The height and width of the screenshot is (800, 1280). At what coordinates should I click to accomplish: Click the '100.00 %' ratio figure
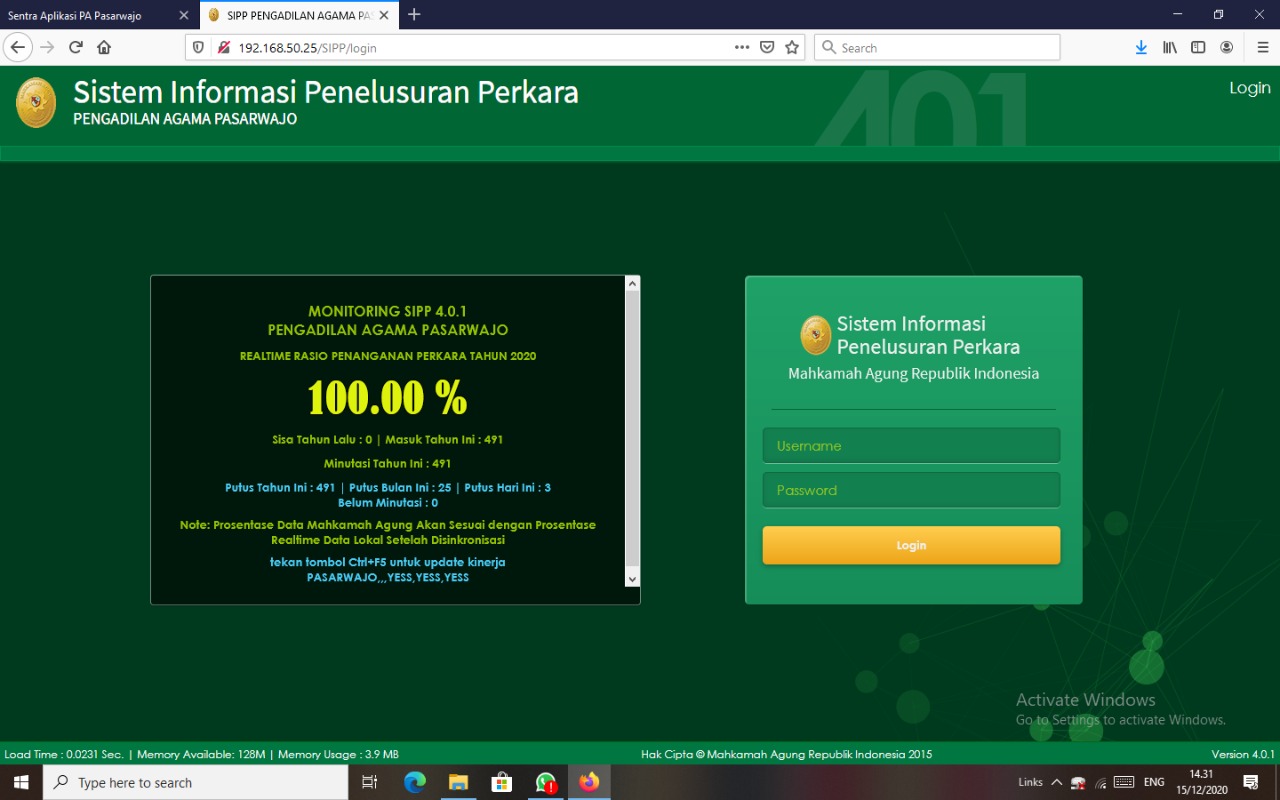[x=388, y=398]
